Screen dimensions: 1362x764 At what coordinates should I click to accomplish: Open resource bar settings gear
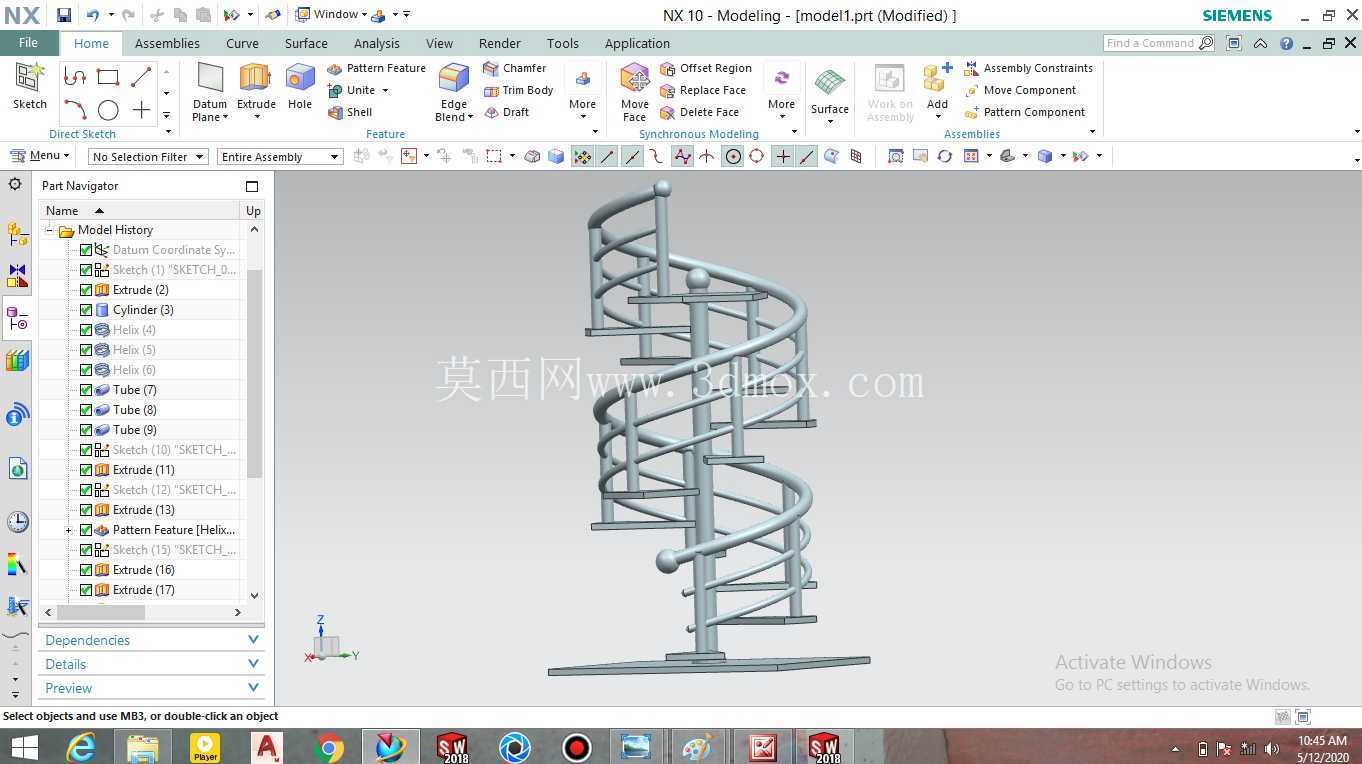[15, 184]
